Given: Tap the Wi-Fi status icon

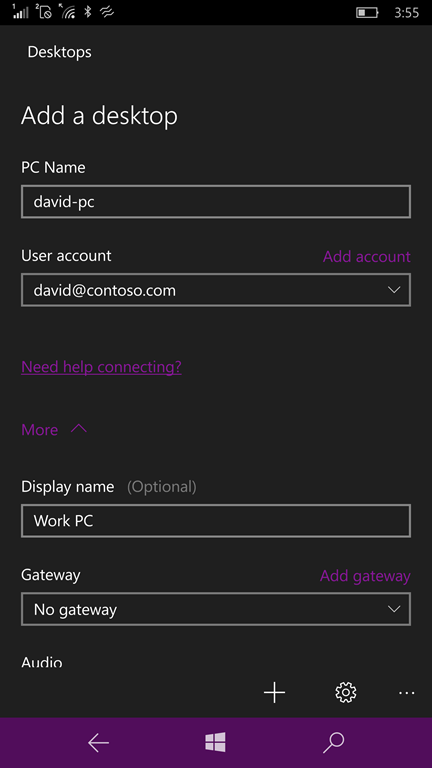Looking at the screenshot, I should click(x=68, y=11).
